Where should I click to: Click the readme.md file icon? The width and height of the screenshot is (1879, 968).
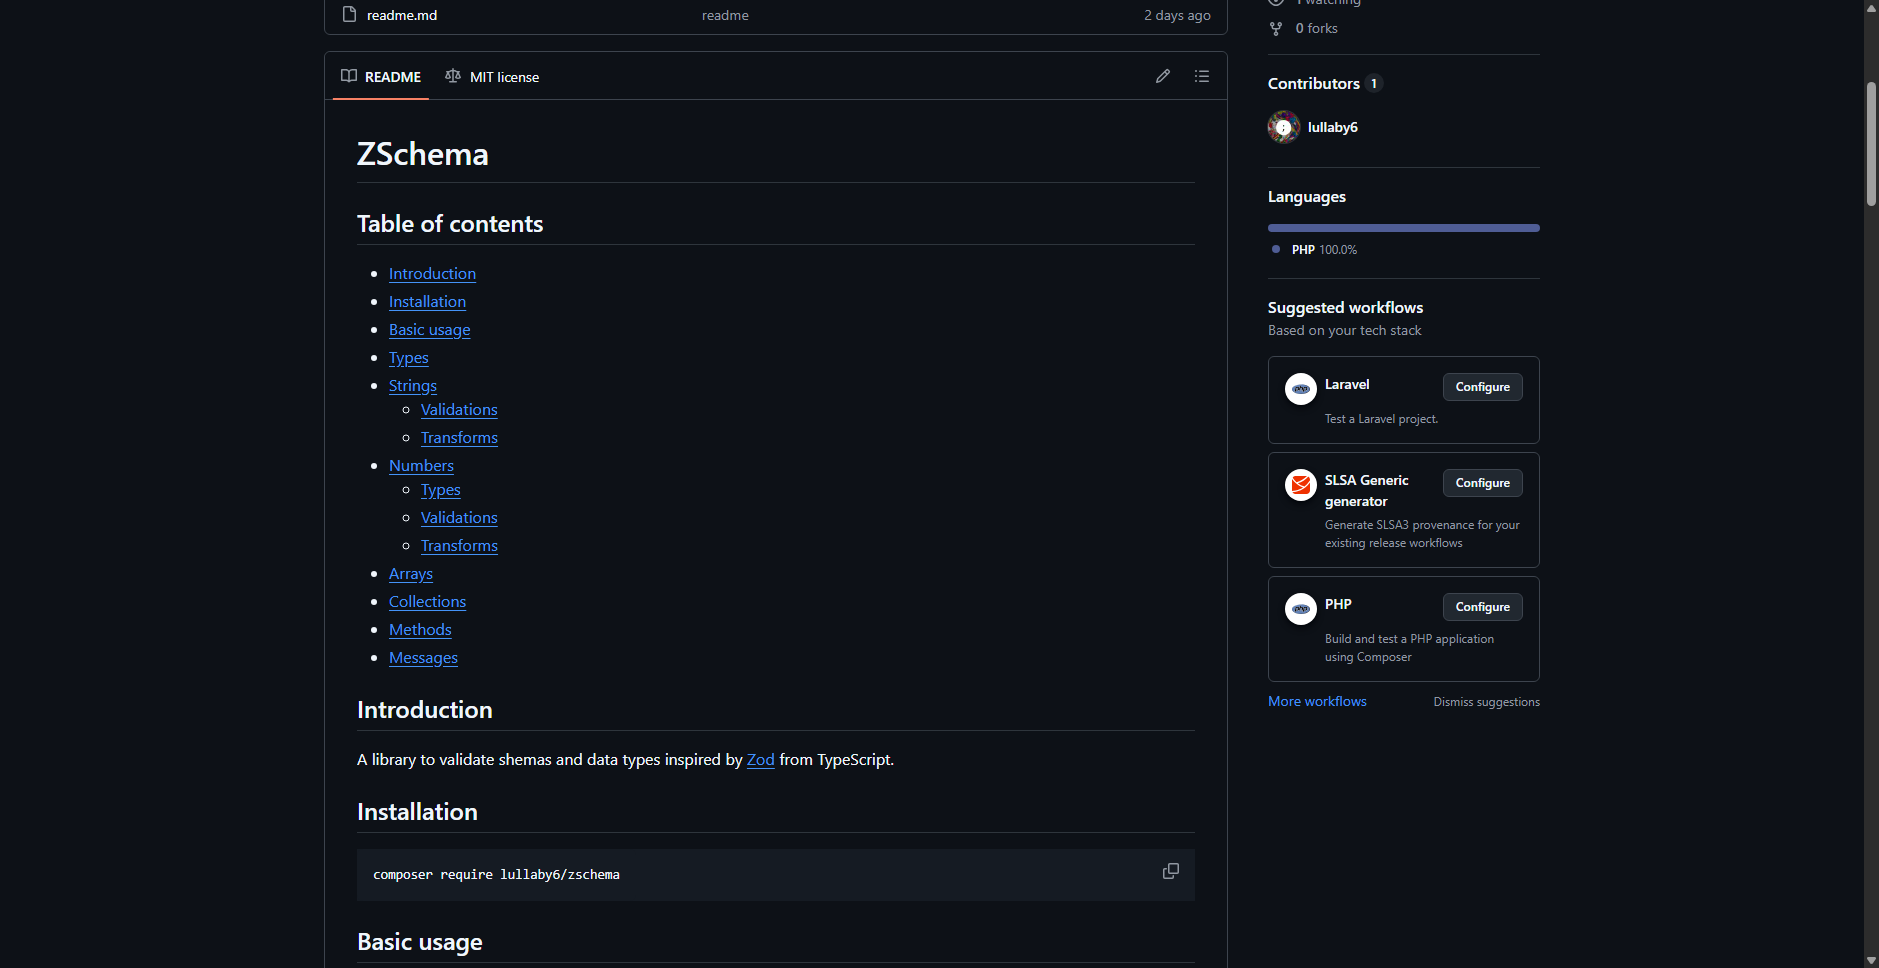tap(349, 14)
